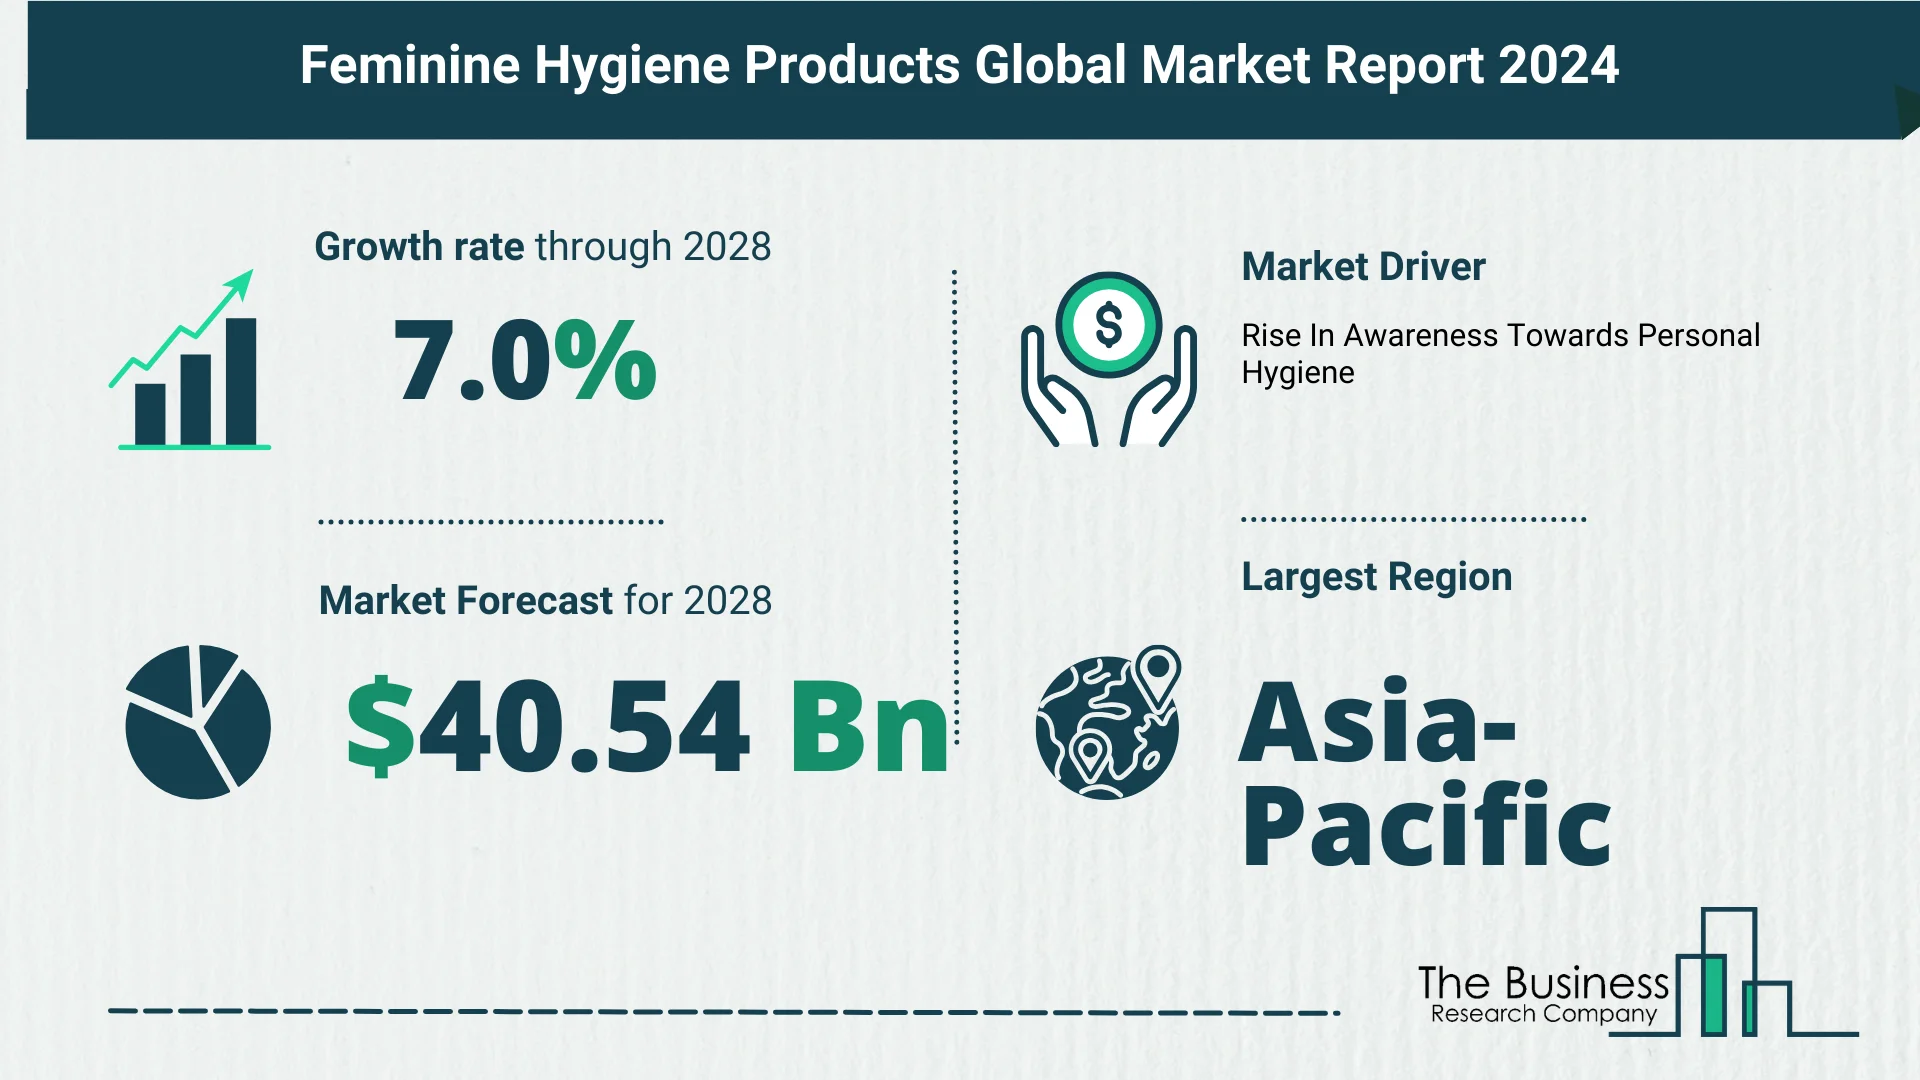Click the '$40.54 Bn' forecast value
Viewport: 1920px width, 1080px height.
point(647,726)
